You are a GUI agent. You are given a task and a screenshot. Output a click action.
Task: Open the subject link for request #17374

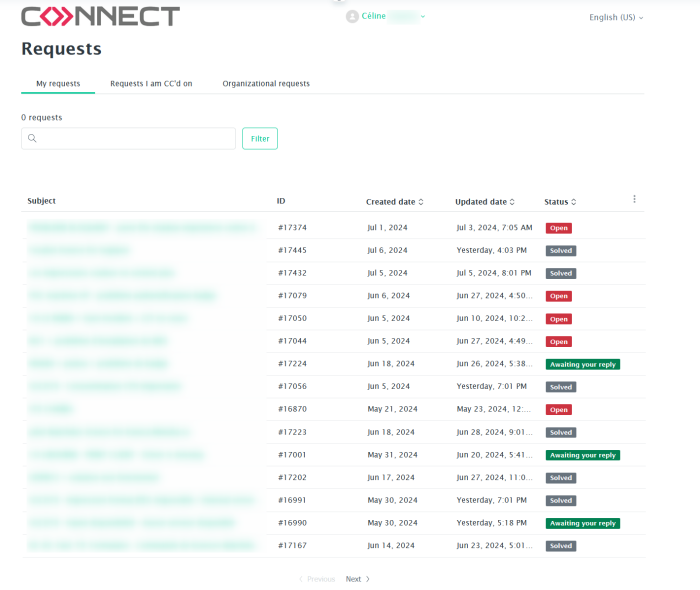coord(142,228)
